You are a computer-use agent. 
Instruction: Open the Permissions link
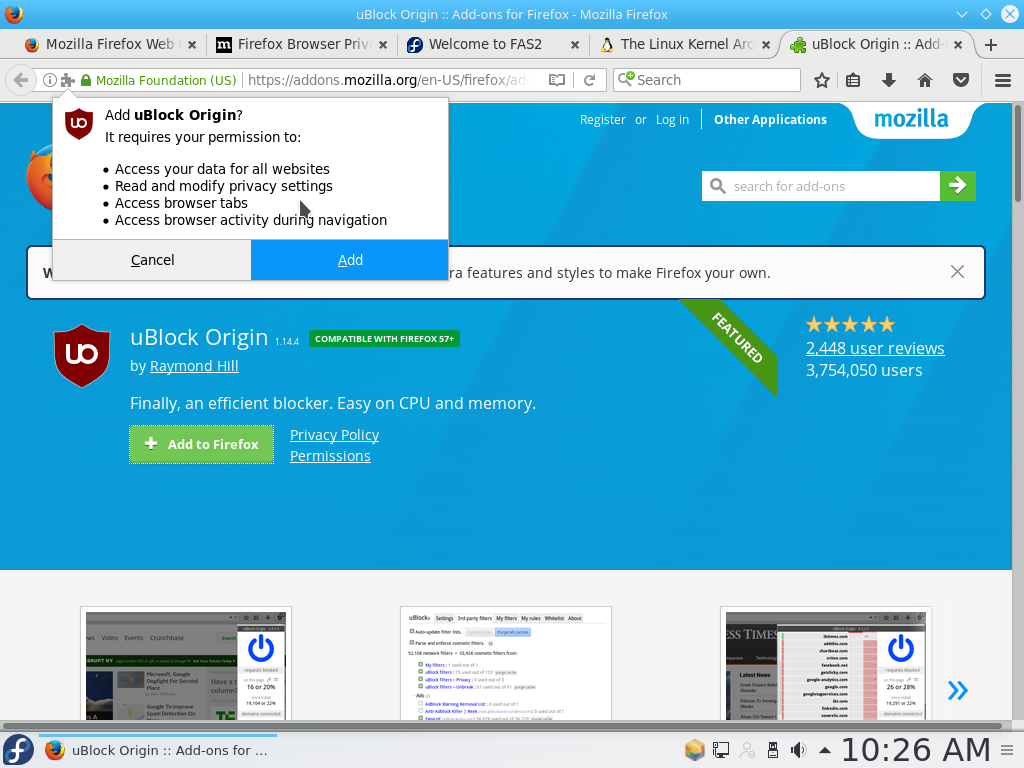(x=330, y=456)
